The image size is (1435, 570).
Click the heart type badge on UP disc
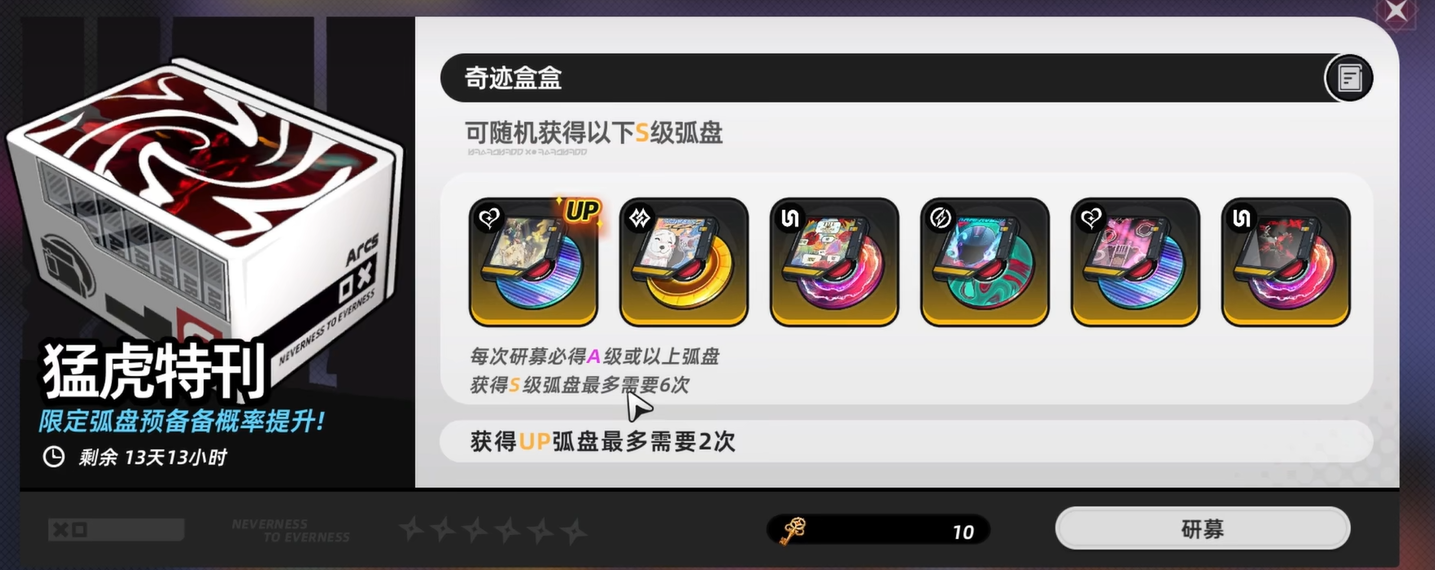[488, 218]
